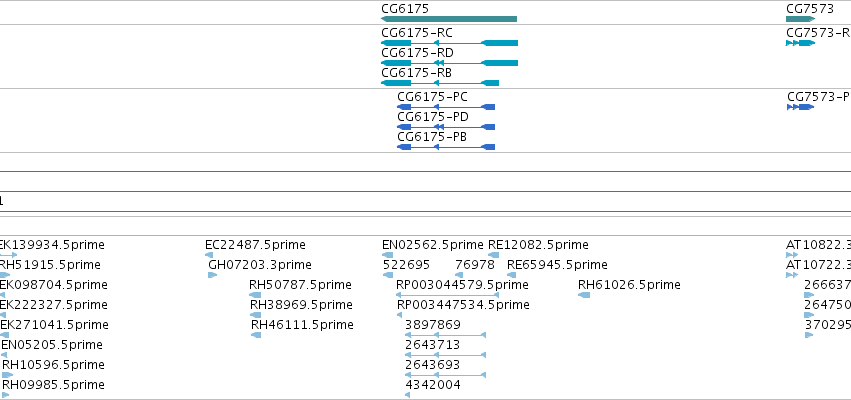
Task: Open the EK222327.5prime EST label
Action: pos(54,305)
